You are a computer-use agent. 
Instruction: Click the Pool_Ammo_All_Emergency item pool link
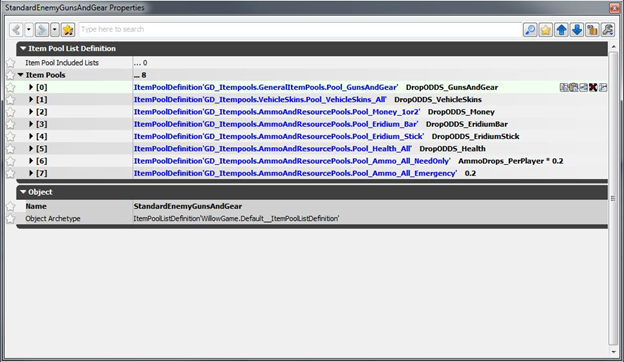point(295,173)
